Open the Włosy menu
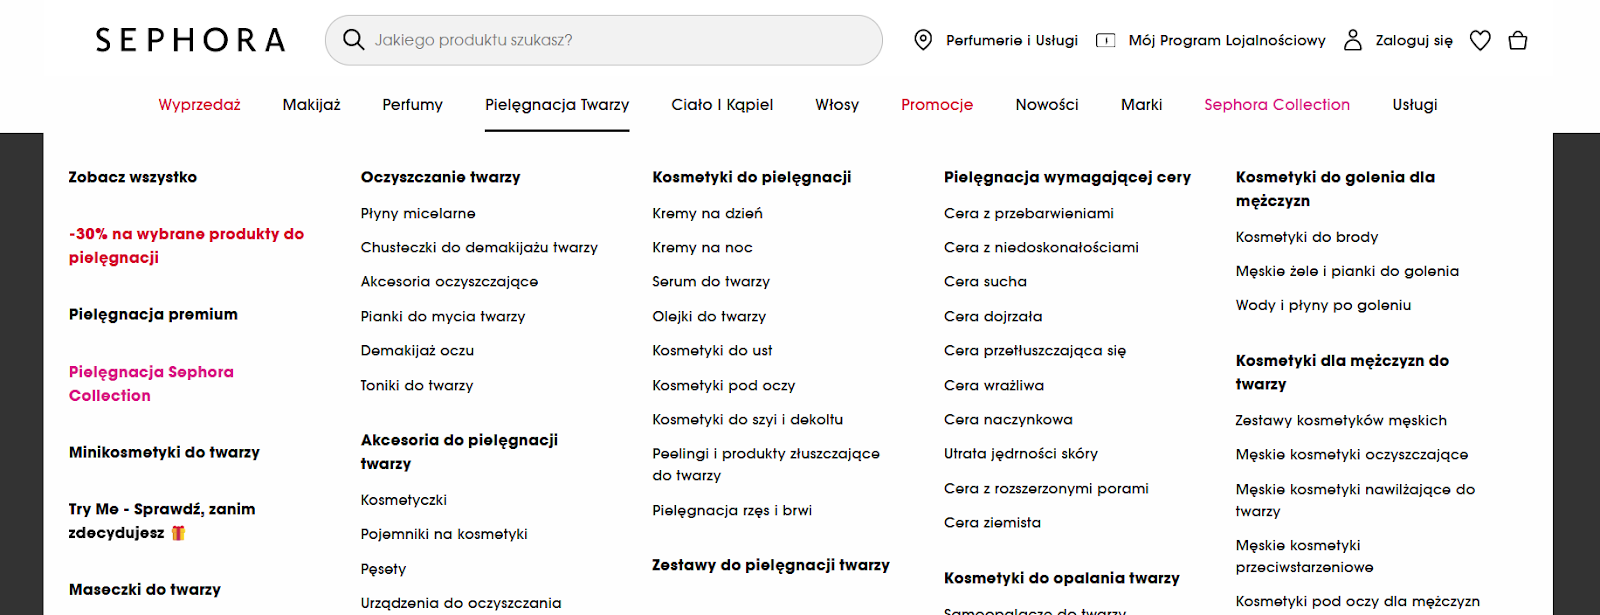 pos(837,105)
